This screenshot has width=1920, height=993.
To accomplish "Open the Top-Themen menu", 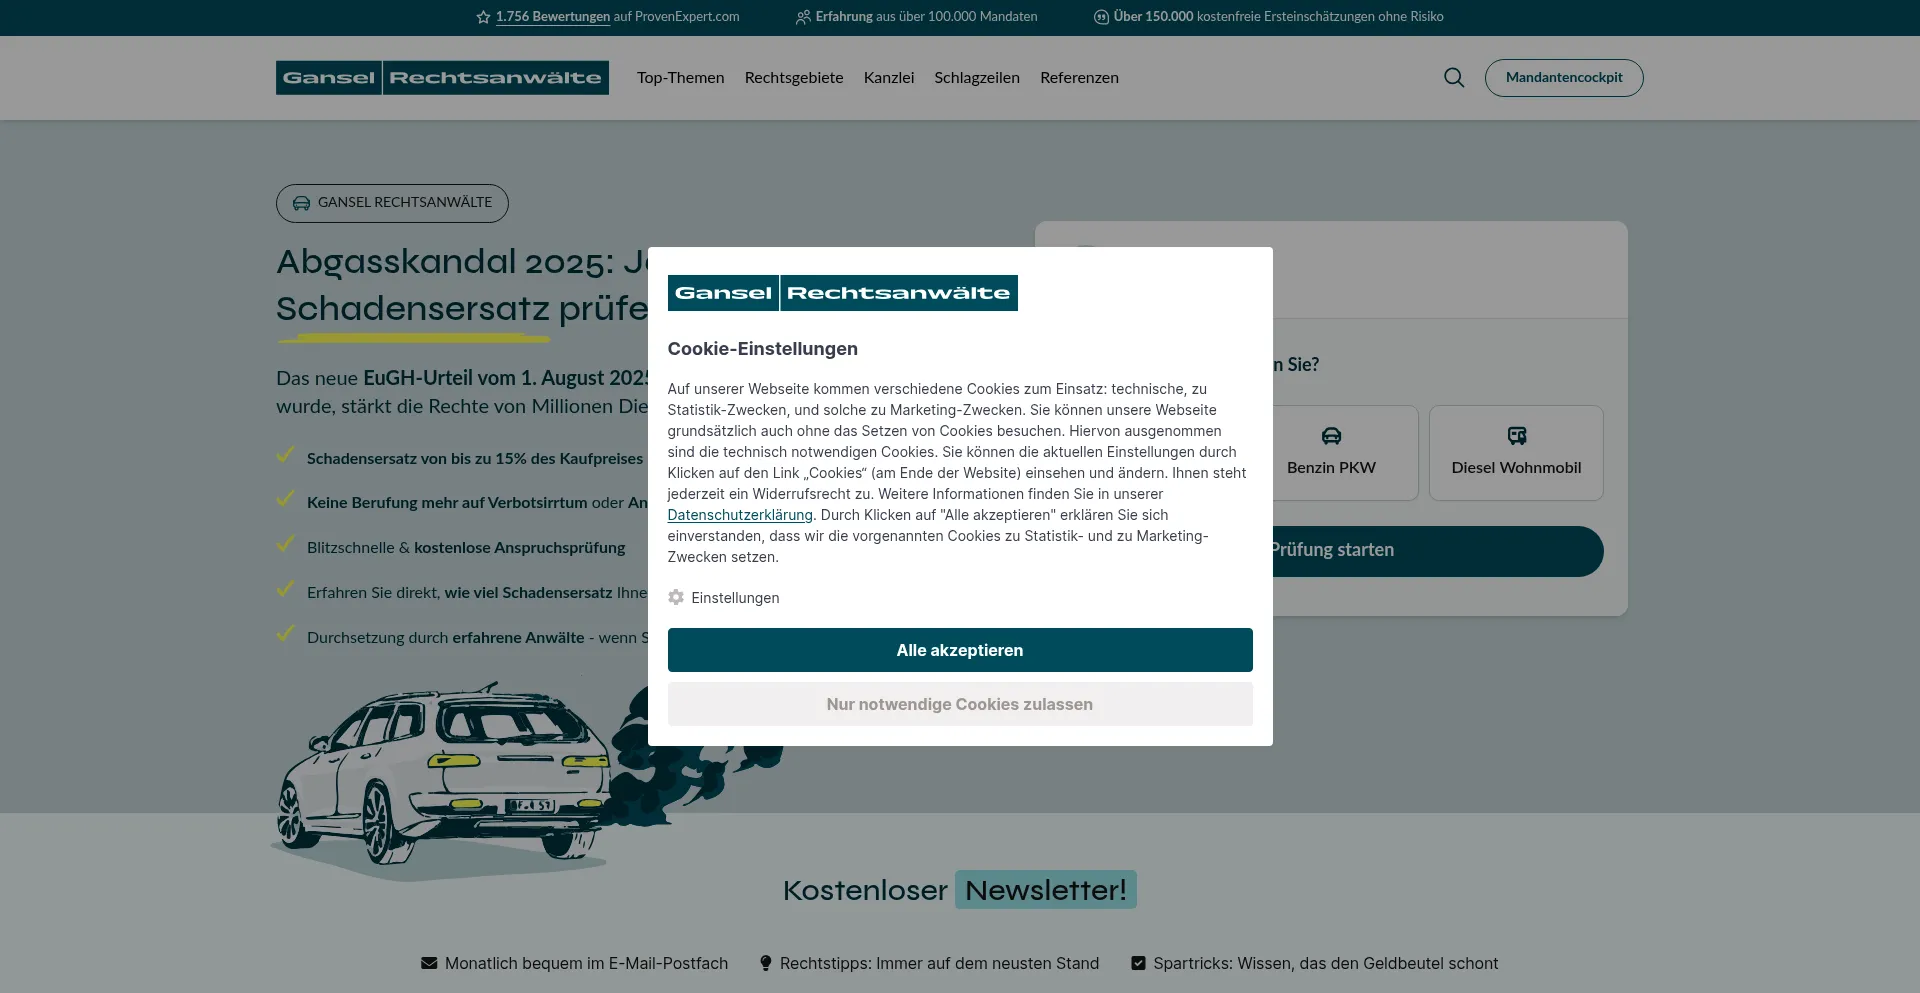I will 680,78.
